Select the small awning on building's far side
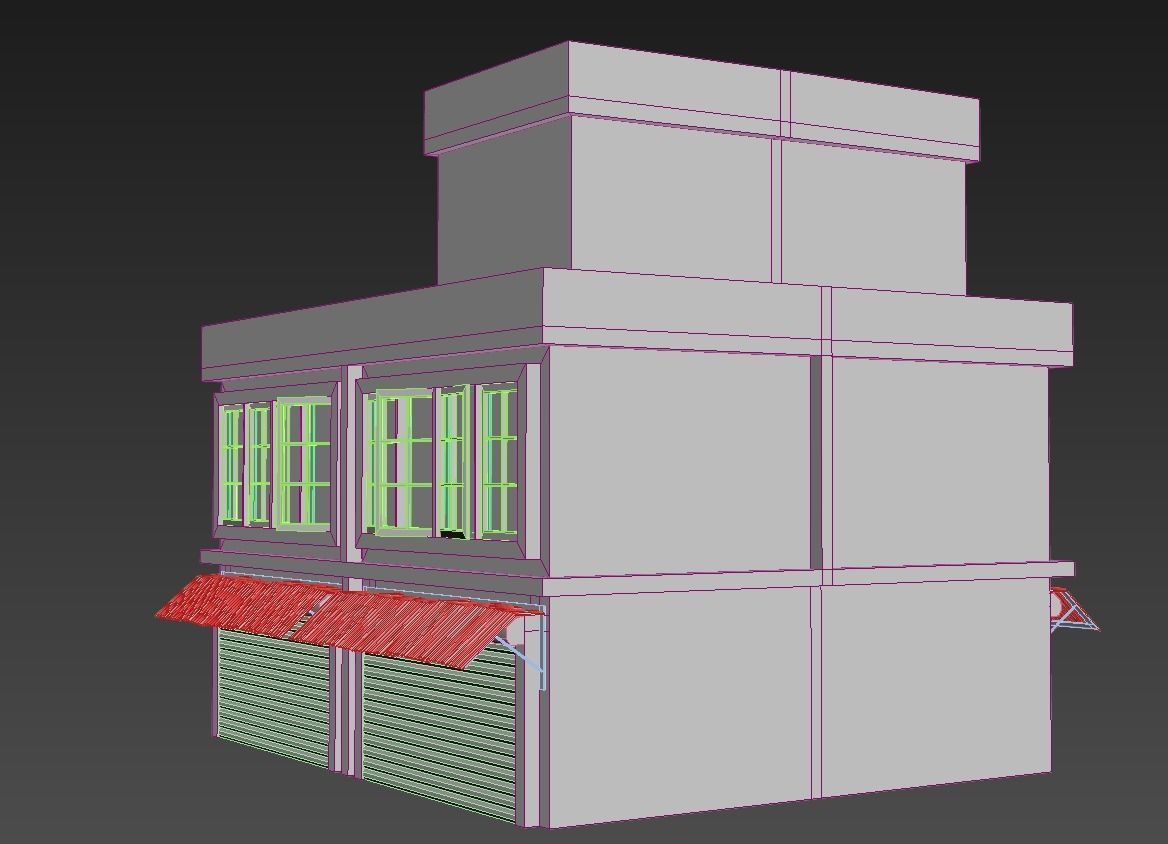This screenshot has width=1168, height=844. [1073, 609]
